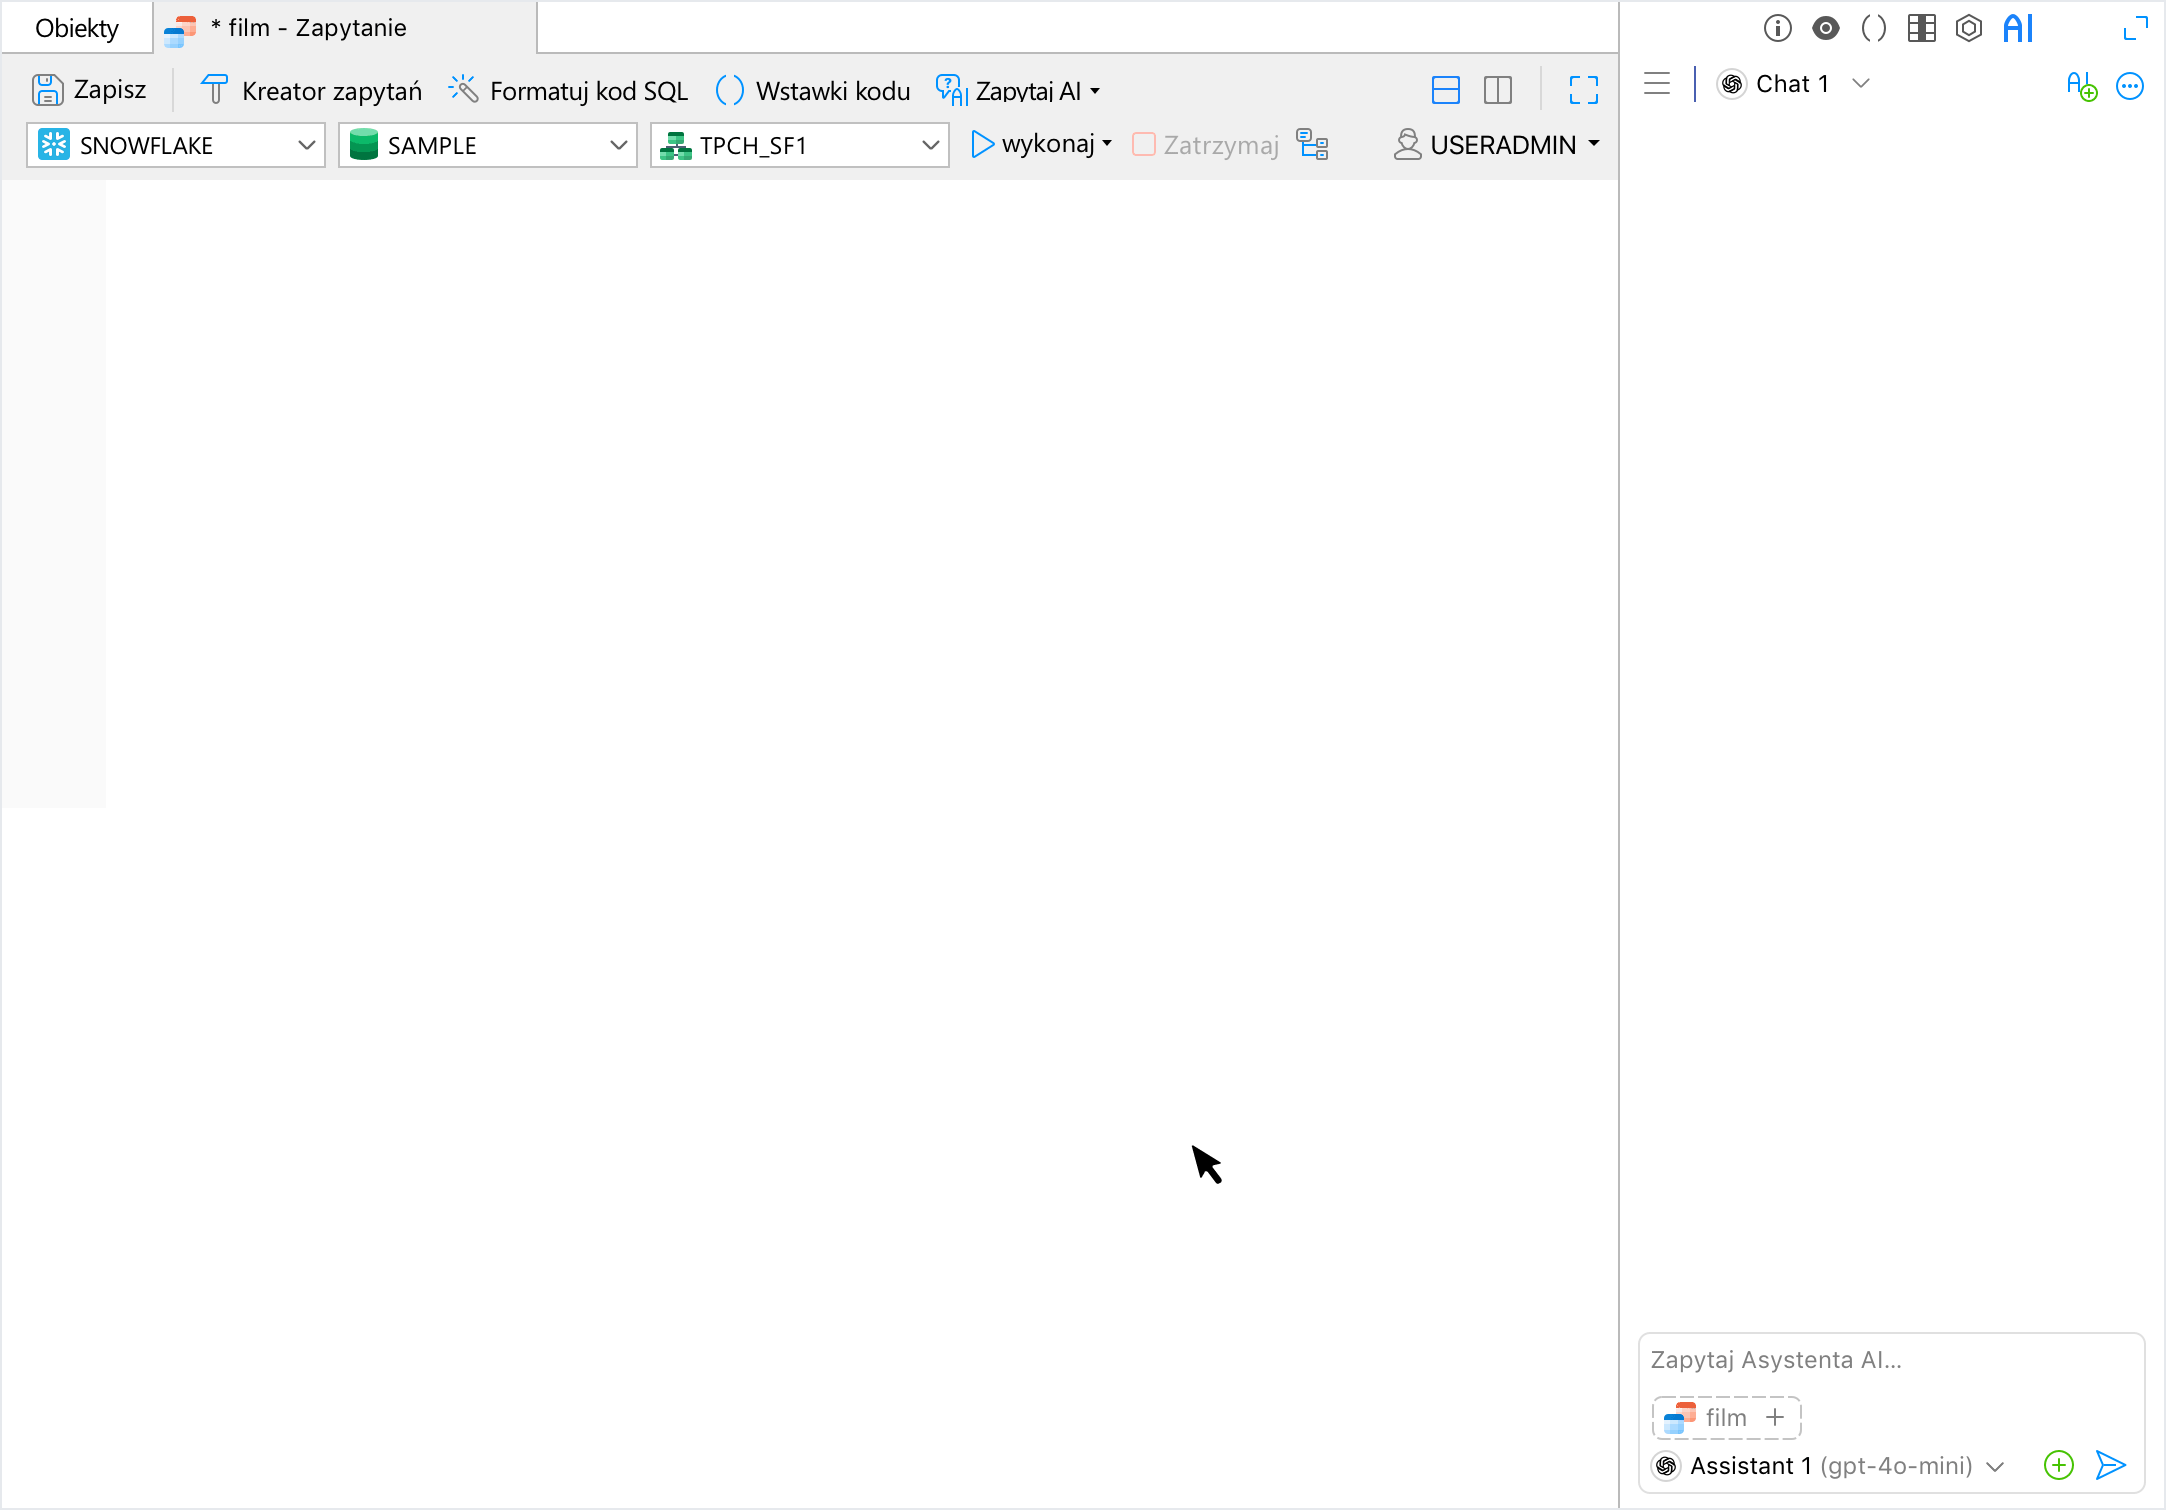Click Formatuj kod SQL wand icon
This screenshot has height=1510, width=2166.
point(463,90)
